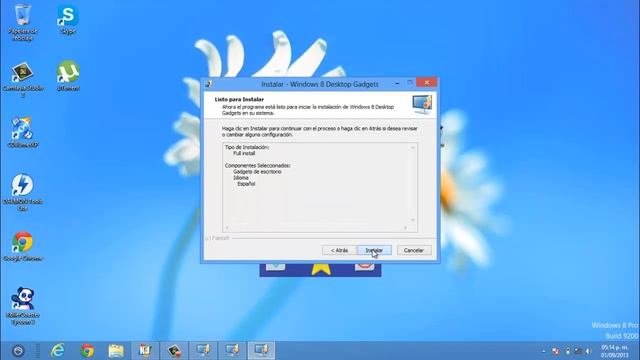Go back with the Atrás button
This screenshot has height=360, width=640.
(x=339, y=250)
